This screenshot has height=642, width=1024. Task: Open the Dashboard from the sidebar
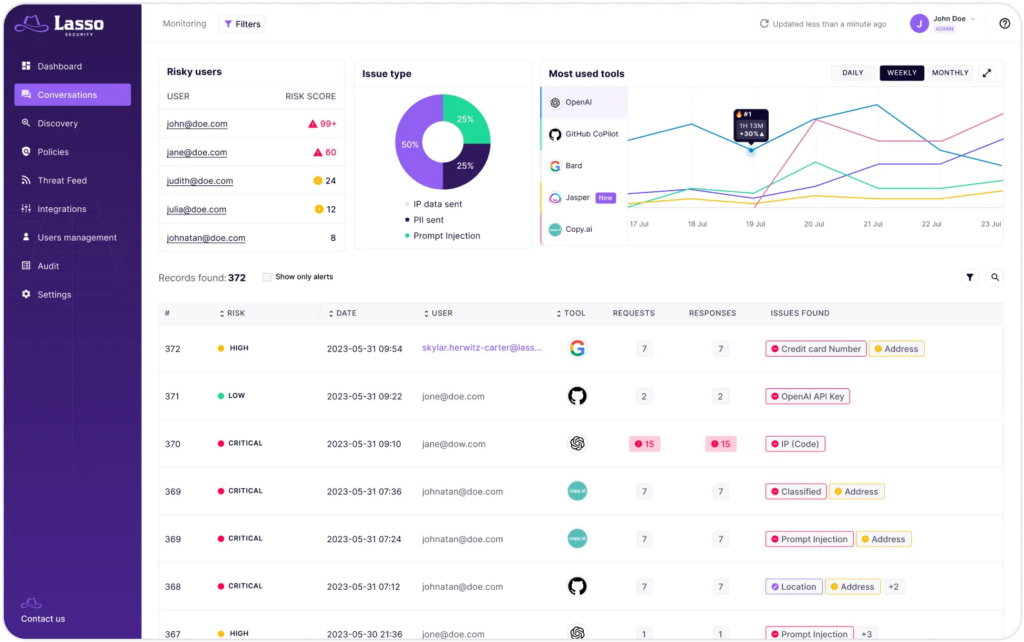coord(60,66)
